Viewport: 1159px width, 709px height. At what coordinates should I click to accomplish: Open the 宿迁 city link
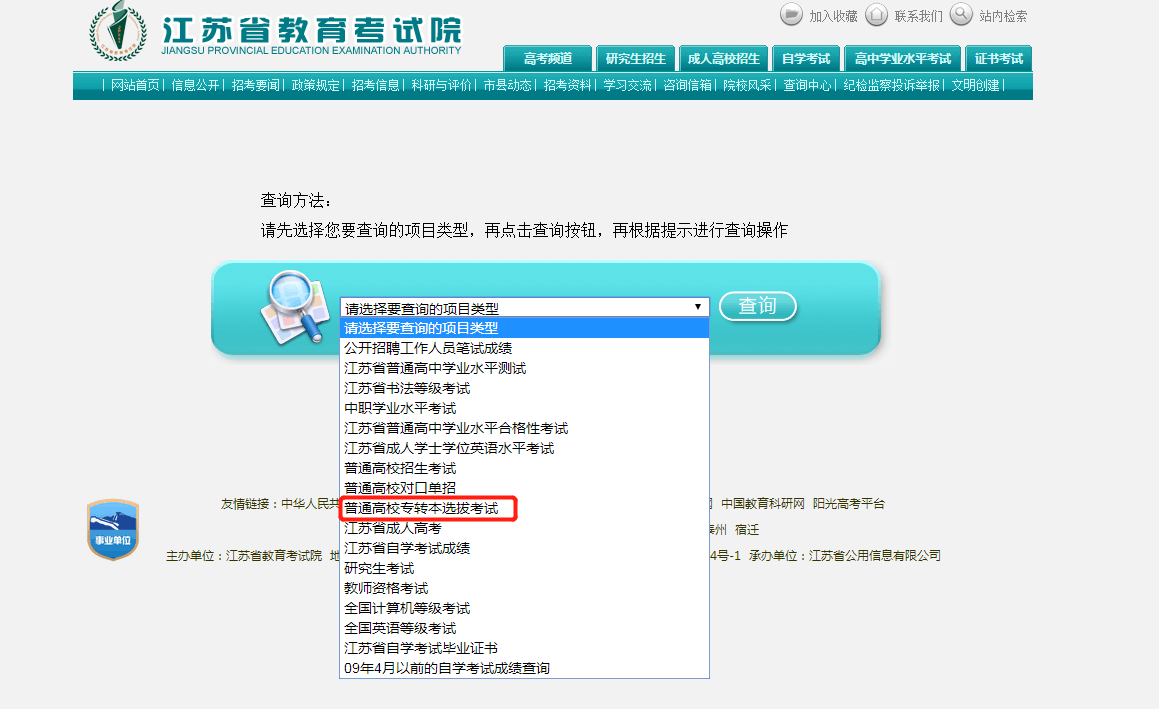(x=747, y=529)
